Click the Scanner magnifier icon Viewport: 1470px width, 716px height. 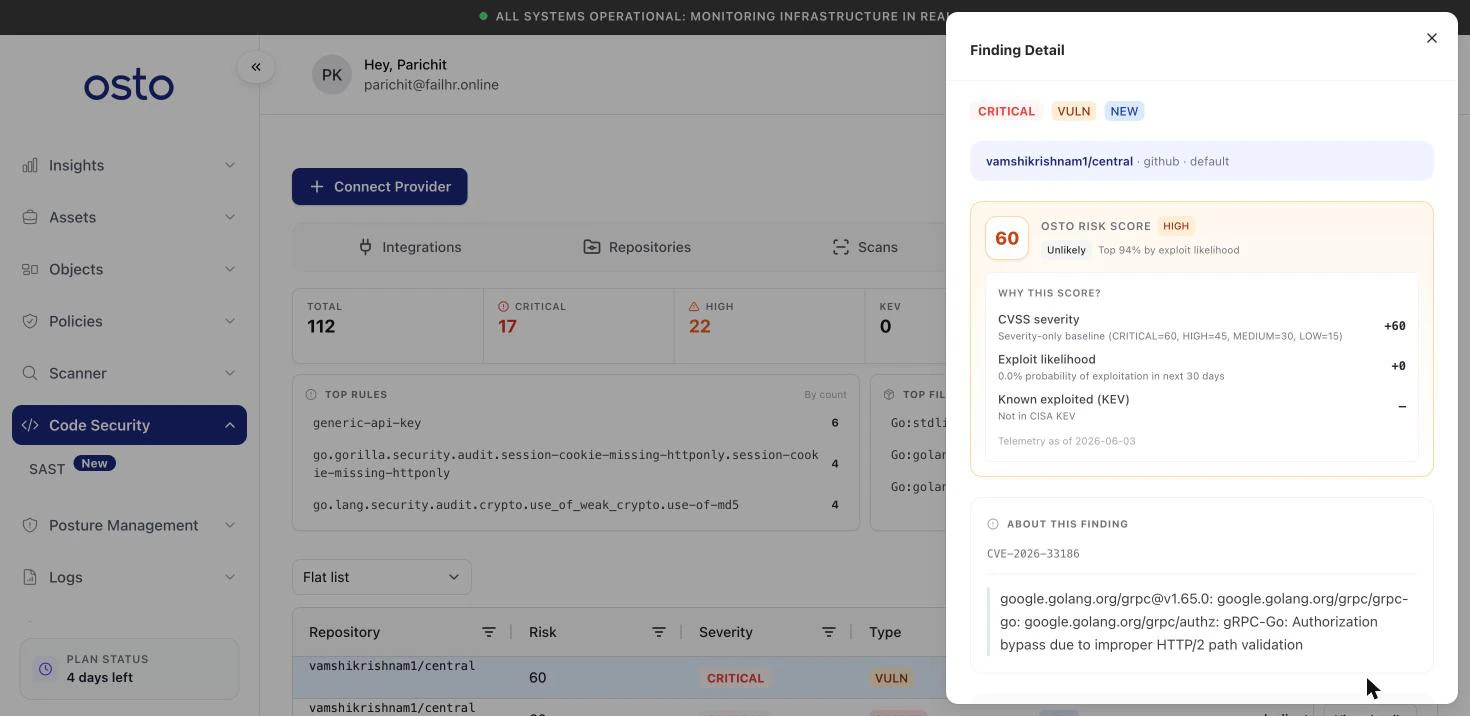30,373
